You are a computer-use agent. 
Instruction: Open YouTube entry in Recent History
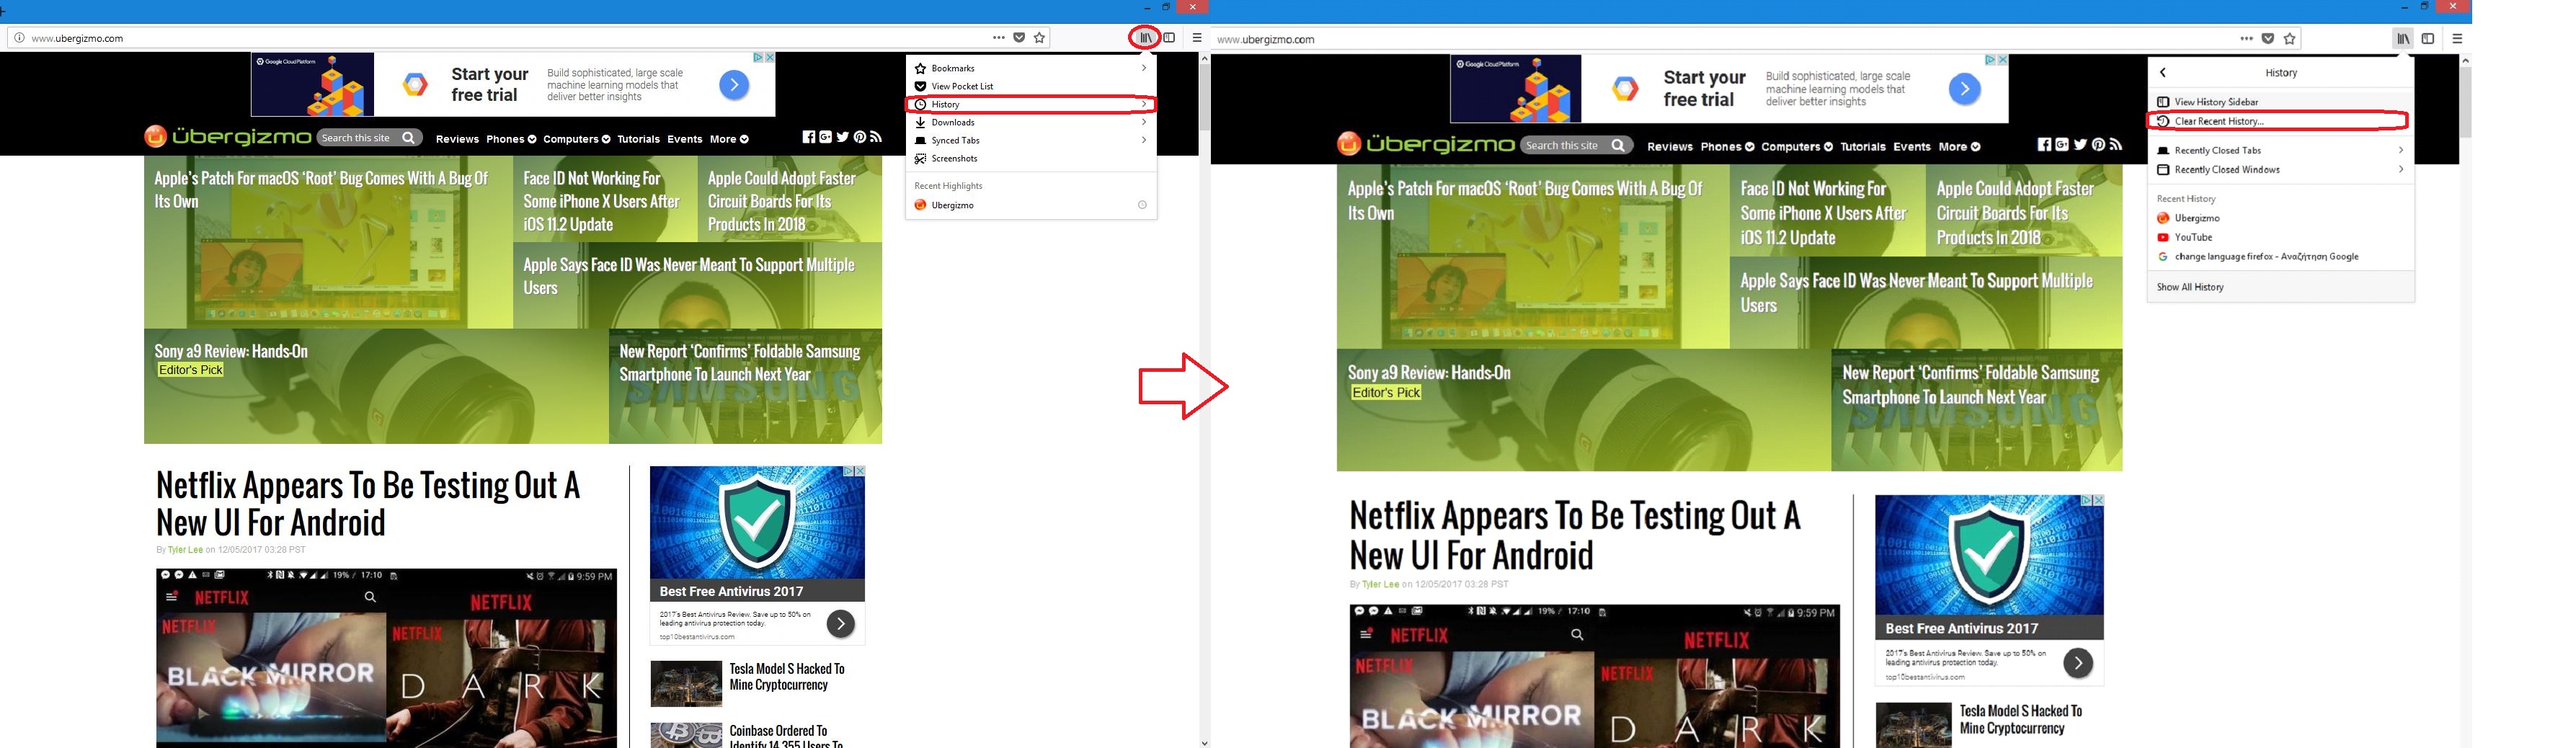click(x=2281, y=237)
